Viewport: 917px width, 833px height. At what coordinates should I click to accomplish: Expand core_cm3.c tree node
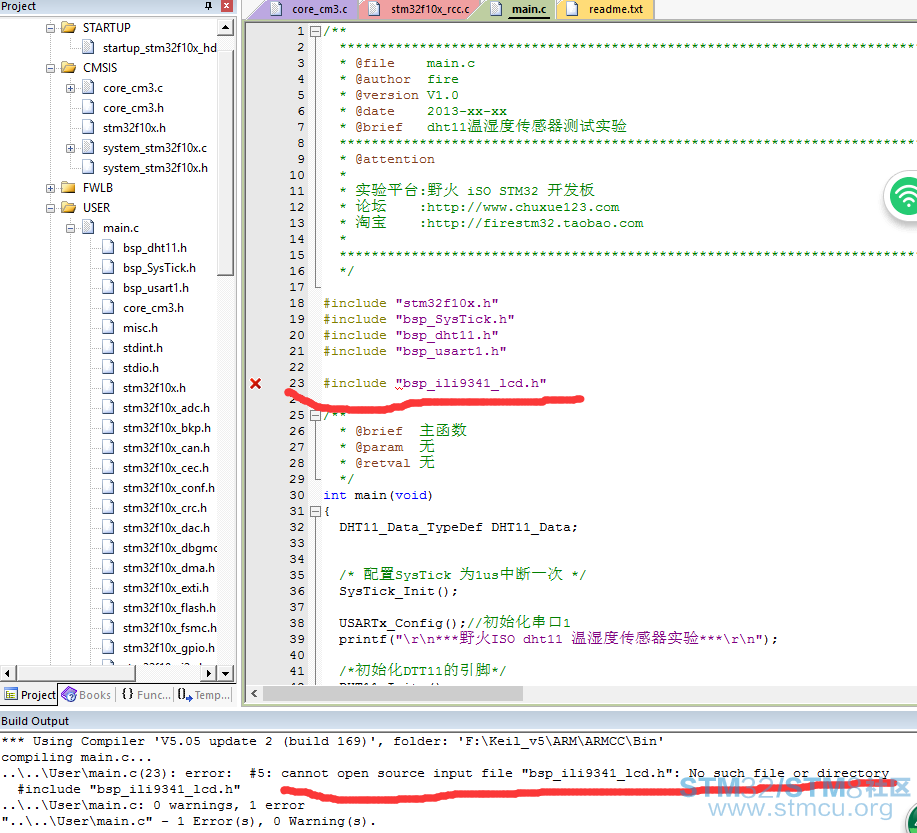point(71,88)
